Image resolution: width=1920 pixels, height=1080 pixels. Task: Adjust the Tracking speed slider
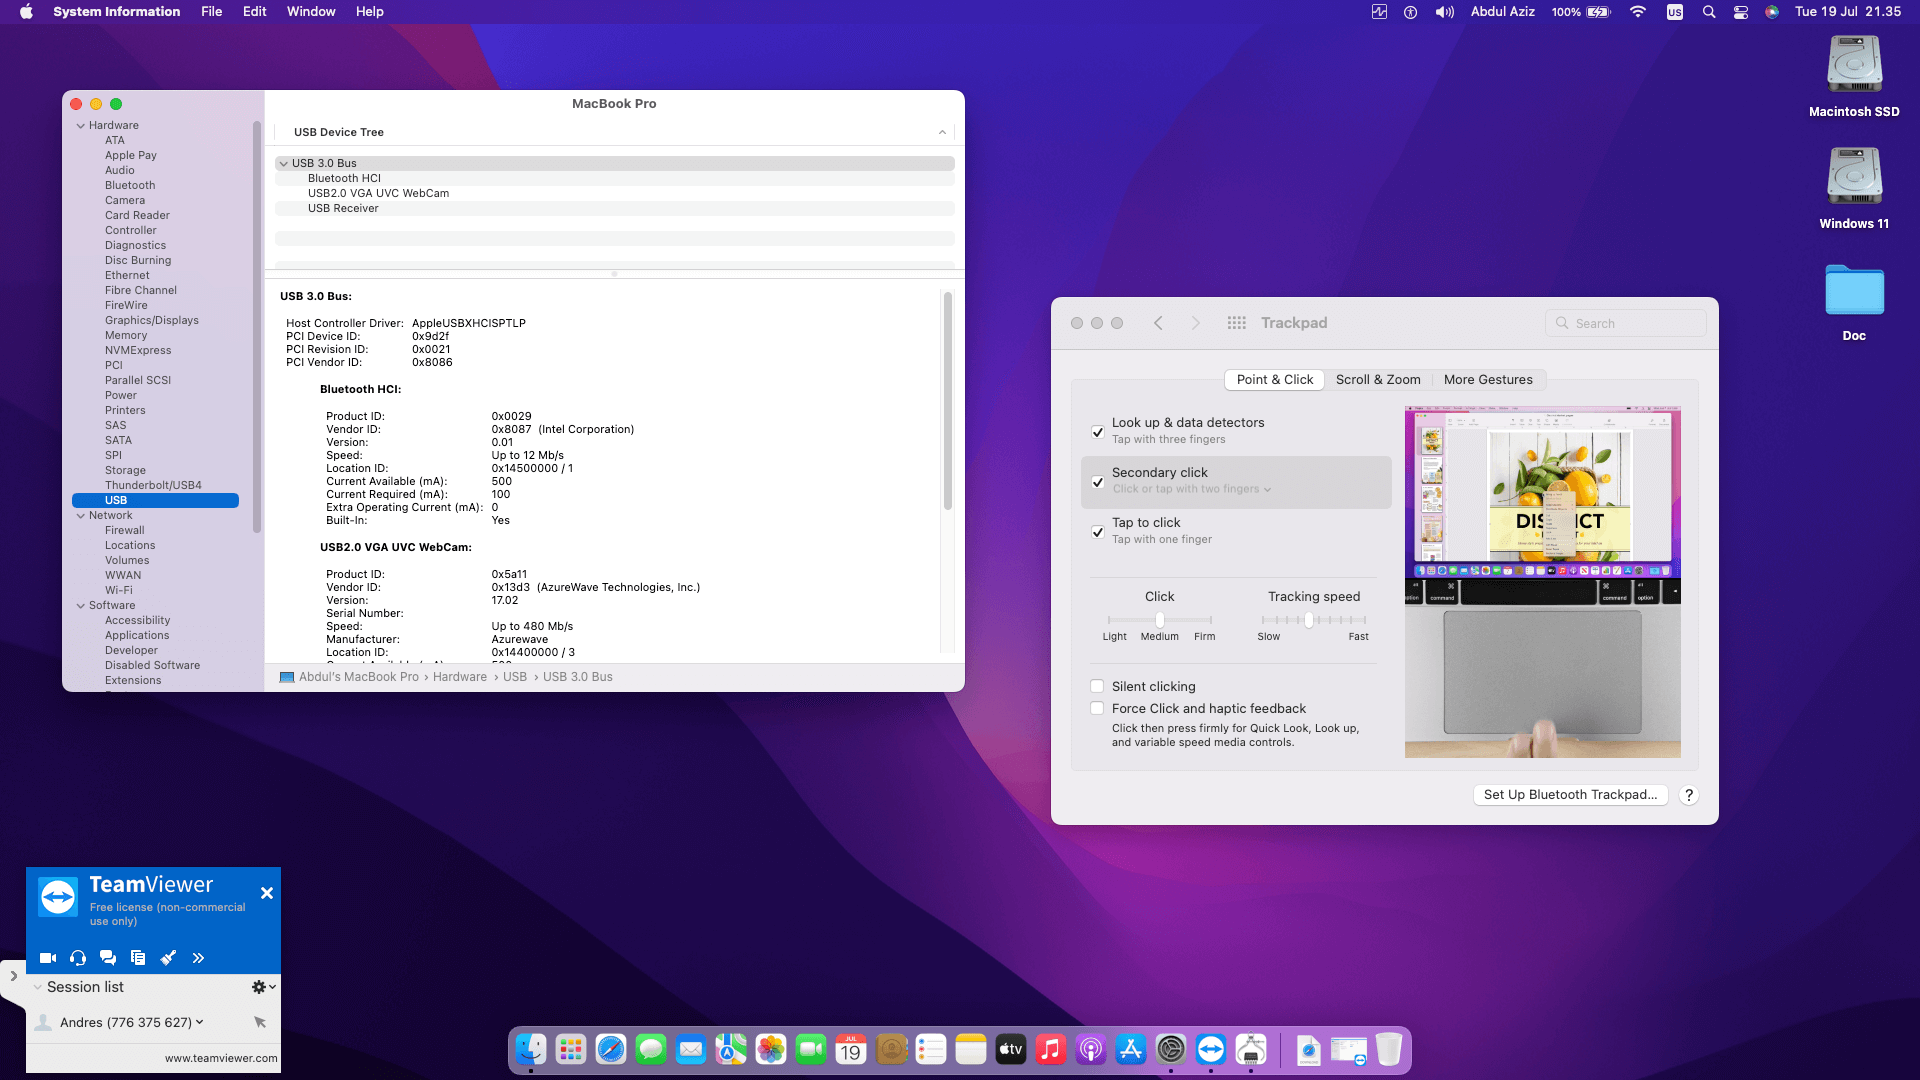pos(1309,620)
